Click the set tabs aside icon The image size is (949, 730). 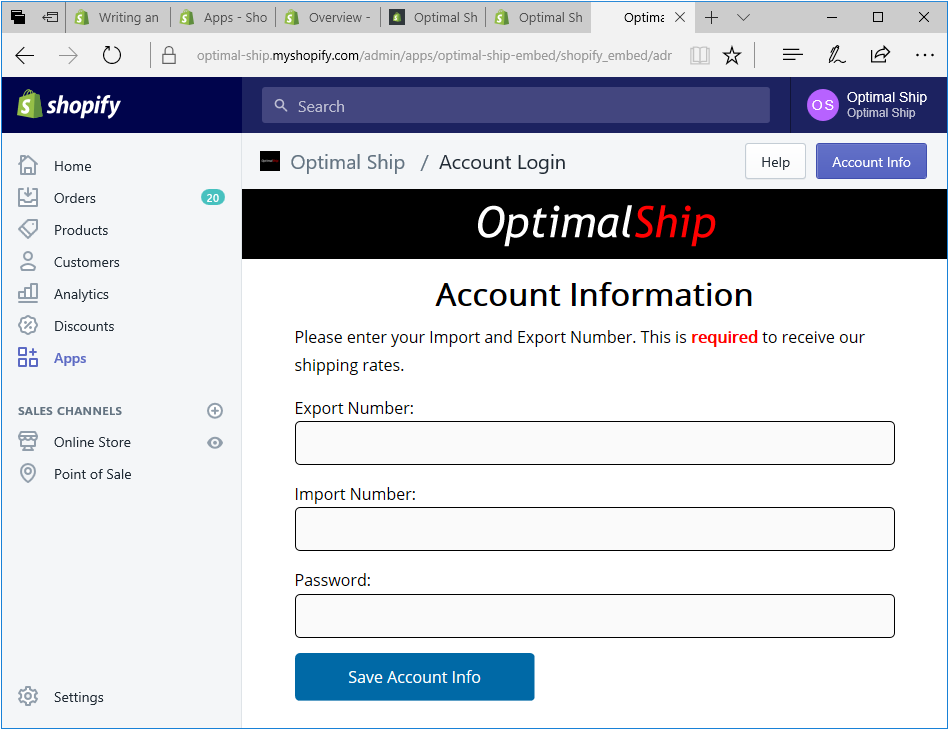click(x=50, y=18)
